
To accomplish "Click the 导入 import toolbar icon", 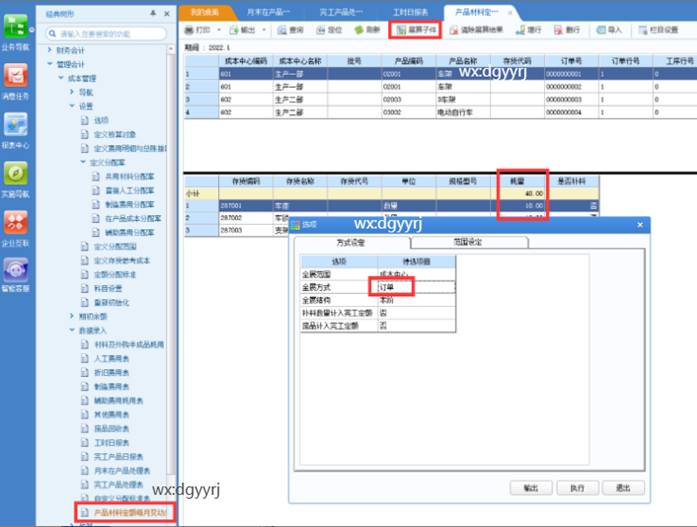I will tap(608, 31).
